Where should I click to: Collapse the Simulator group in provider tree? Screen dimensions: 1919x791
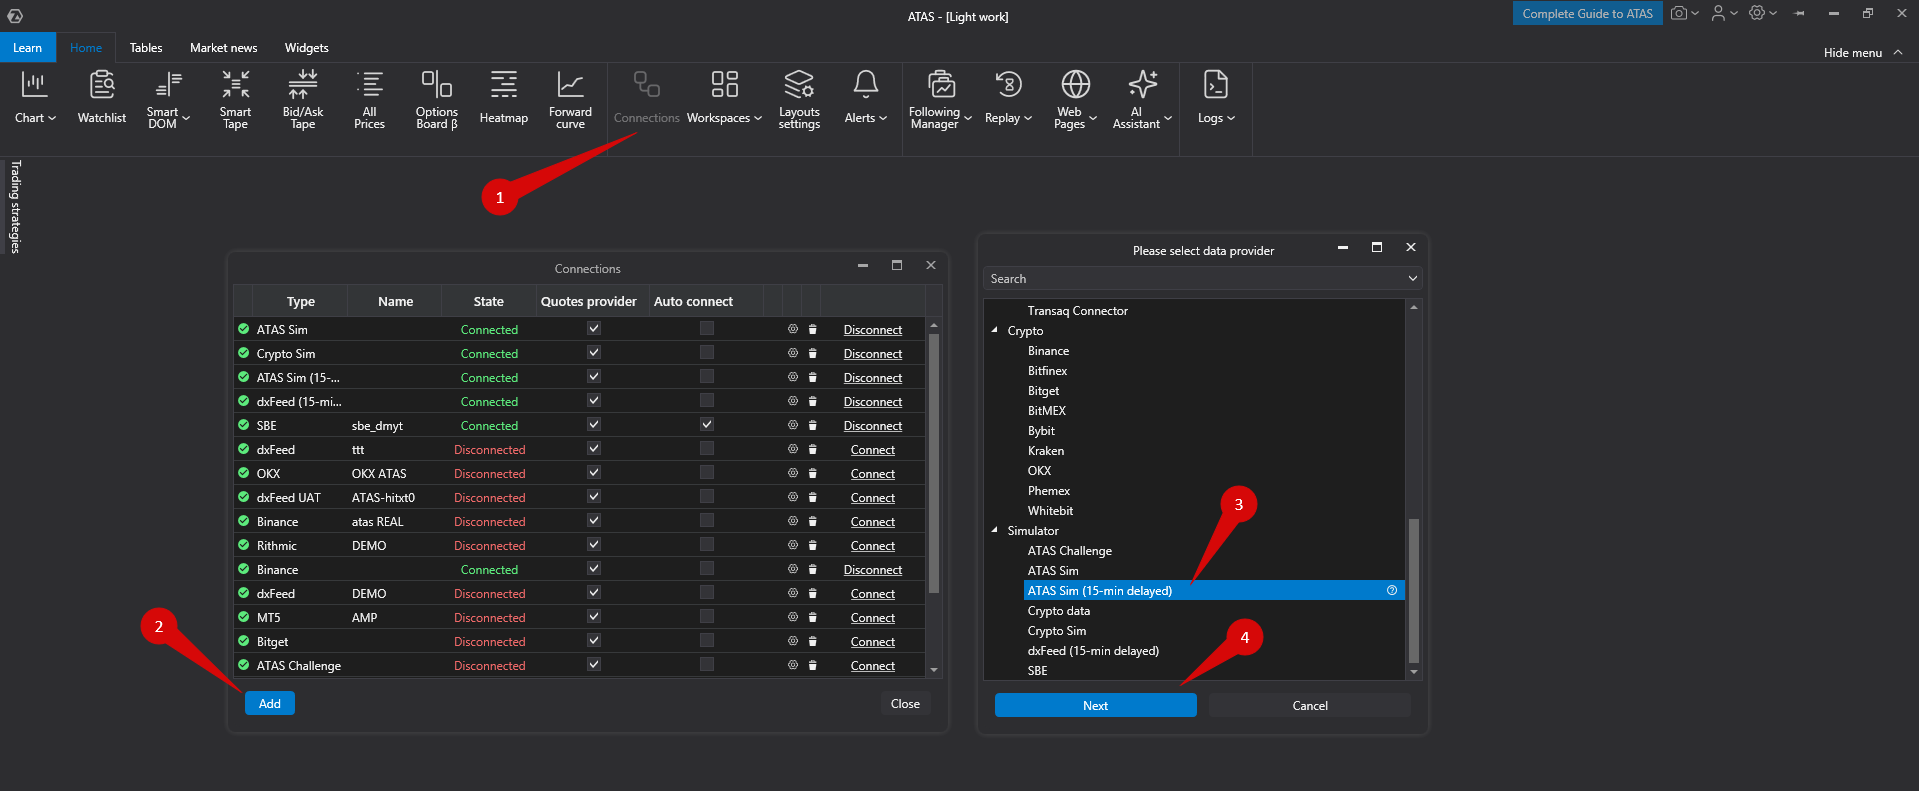995,530
